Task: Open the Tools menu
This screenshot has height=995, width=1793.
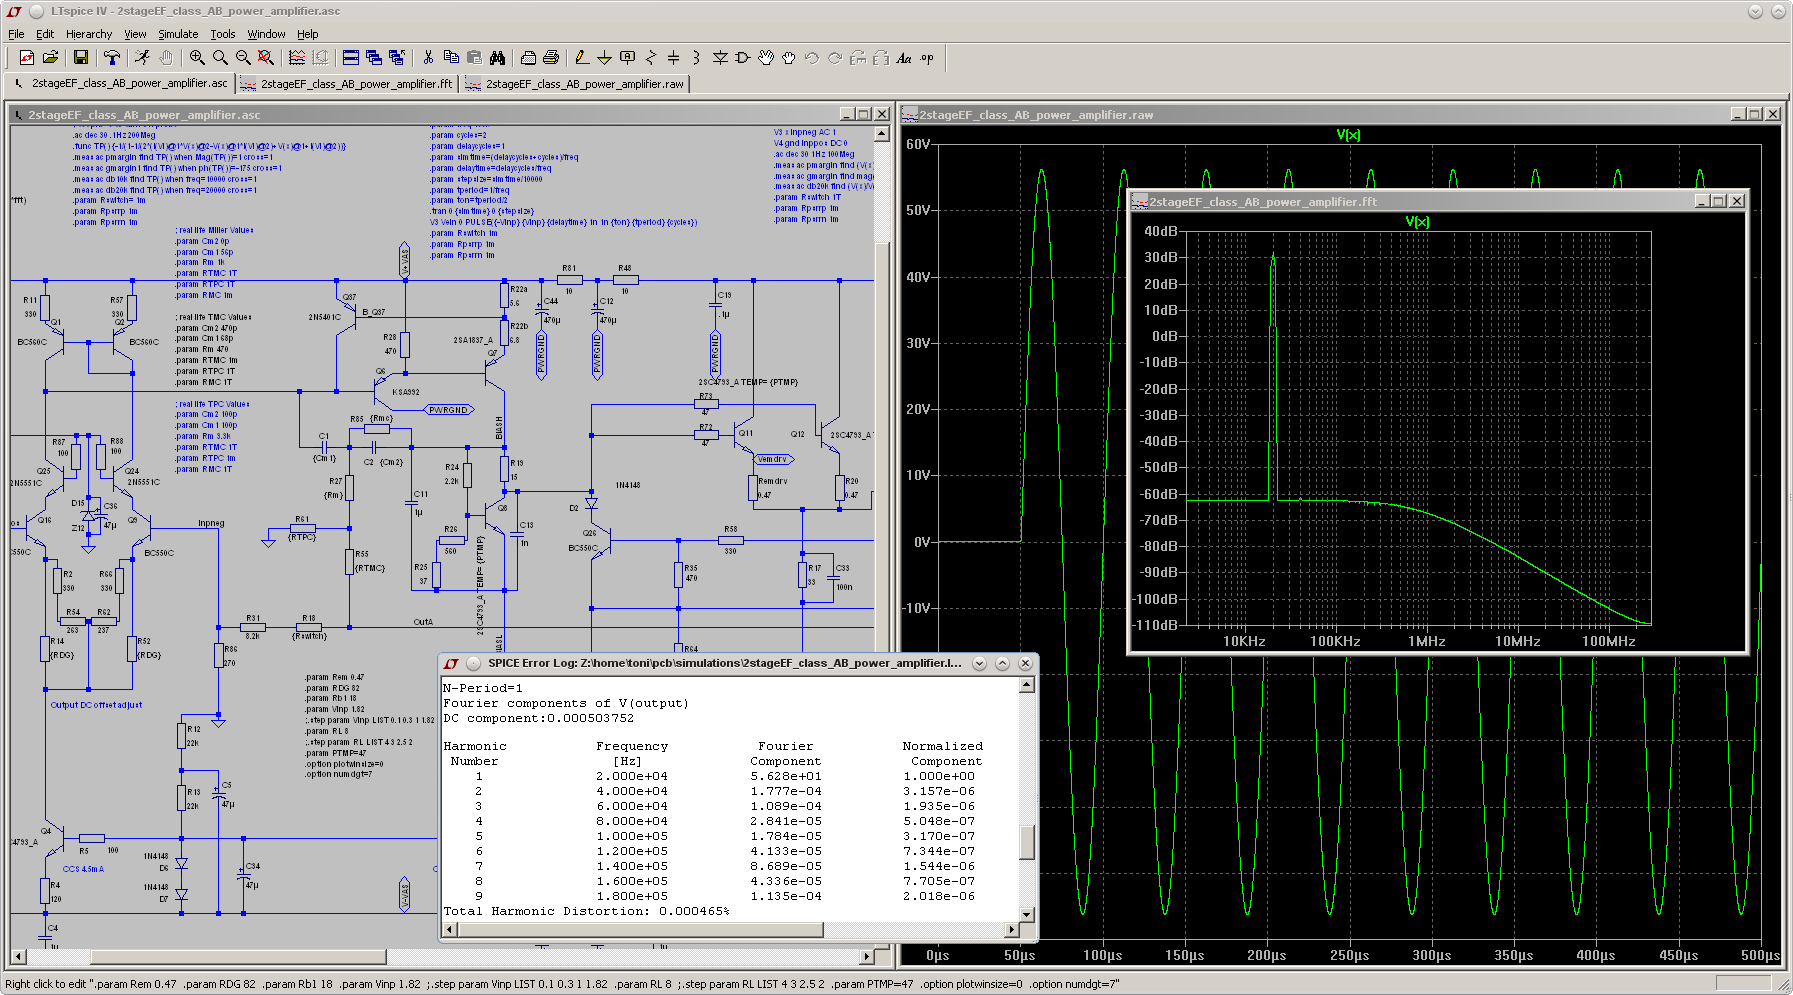Action: pyautogui.click(x=222, y=34)
